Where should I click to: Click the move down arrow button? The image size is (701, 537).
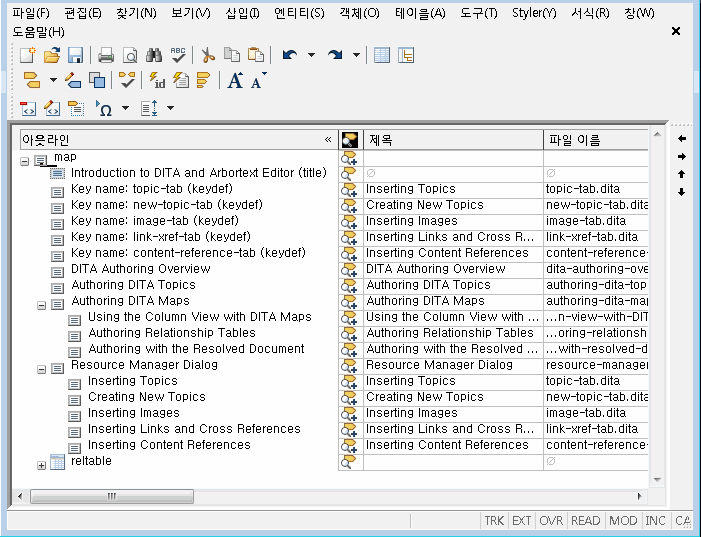pyautogui.click(x=681, y=192)
